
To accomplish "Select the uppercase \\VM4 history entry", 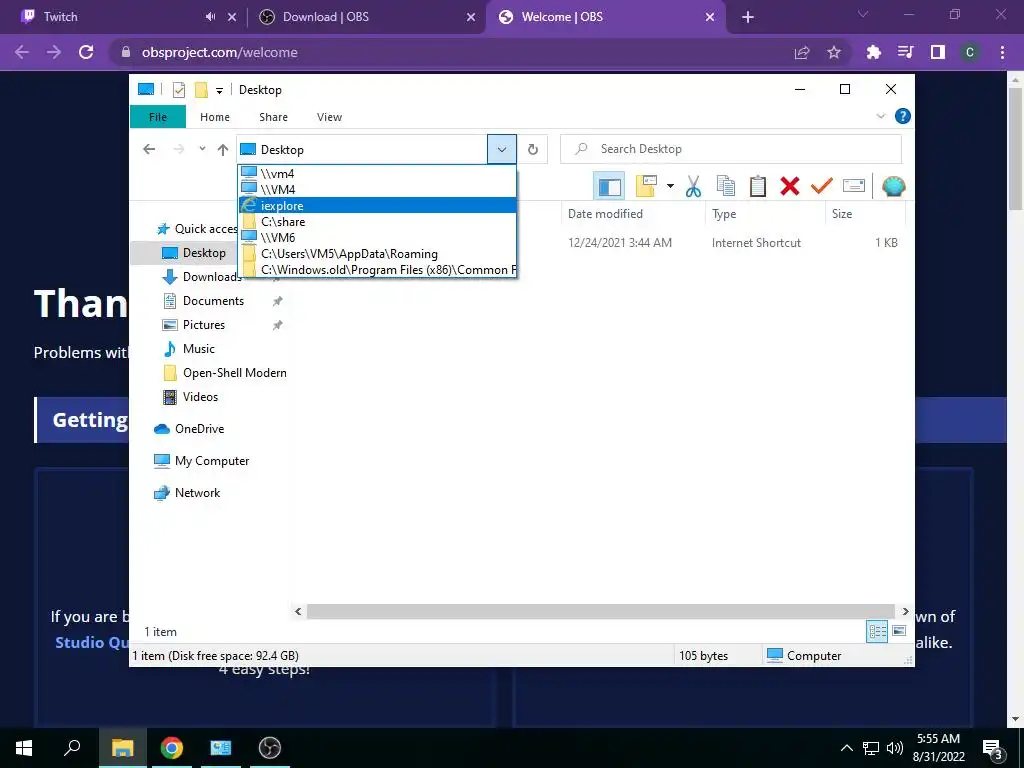I will tap(377, 189).
